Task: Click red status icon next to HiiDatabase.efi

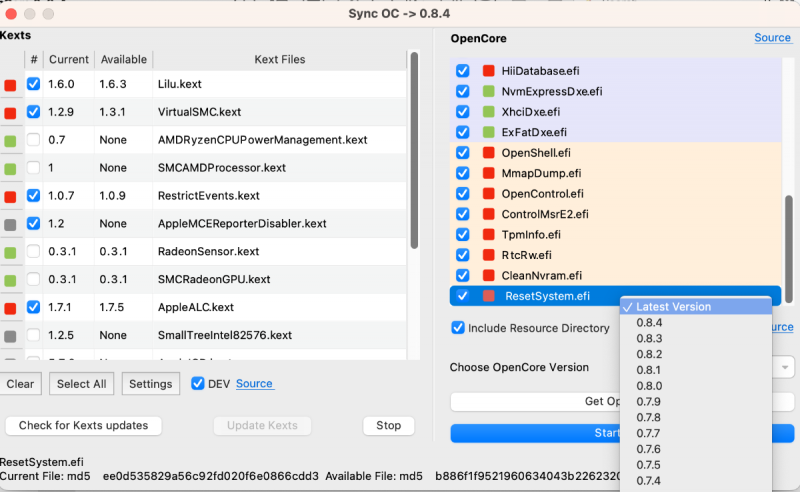Action: coord(489,71)
